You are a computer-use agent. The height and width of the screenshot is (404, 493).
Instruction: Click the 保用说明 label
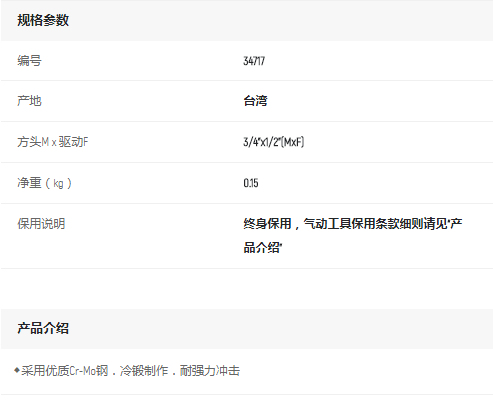pyautogui.click(x=41, y=224)
